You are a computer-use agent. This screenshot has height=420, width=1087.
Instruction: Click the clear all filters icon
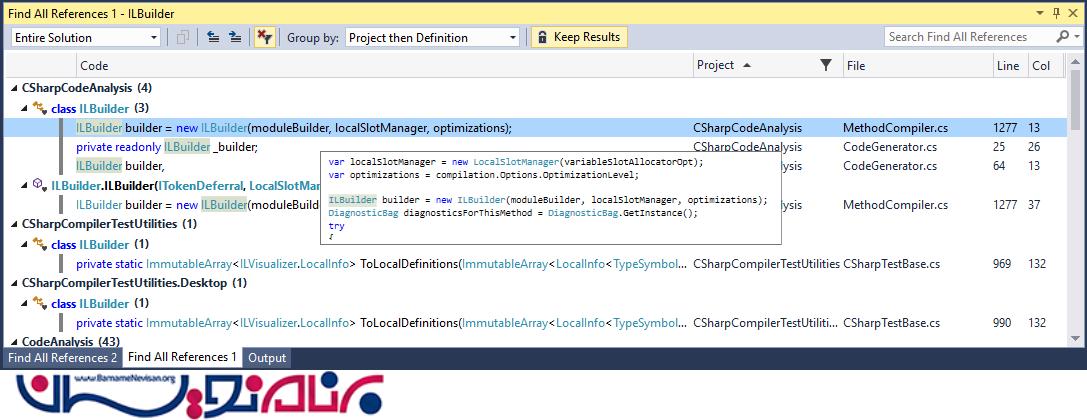(264, 37)
